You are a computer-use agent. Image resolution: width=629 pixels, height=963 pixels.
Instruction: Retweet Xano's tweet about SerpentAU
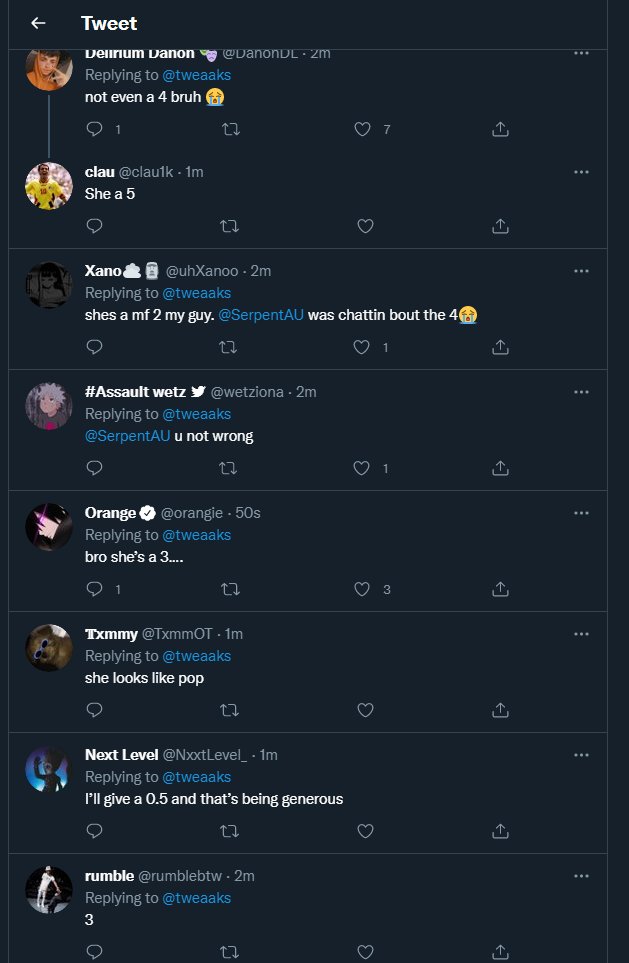[229, 347]
